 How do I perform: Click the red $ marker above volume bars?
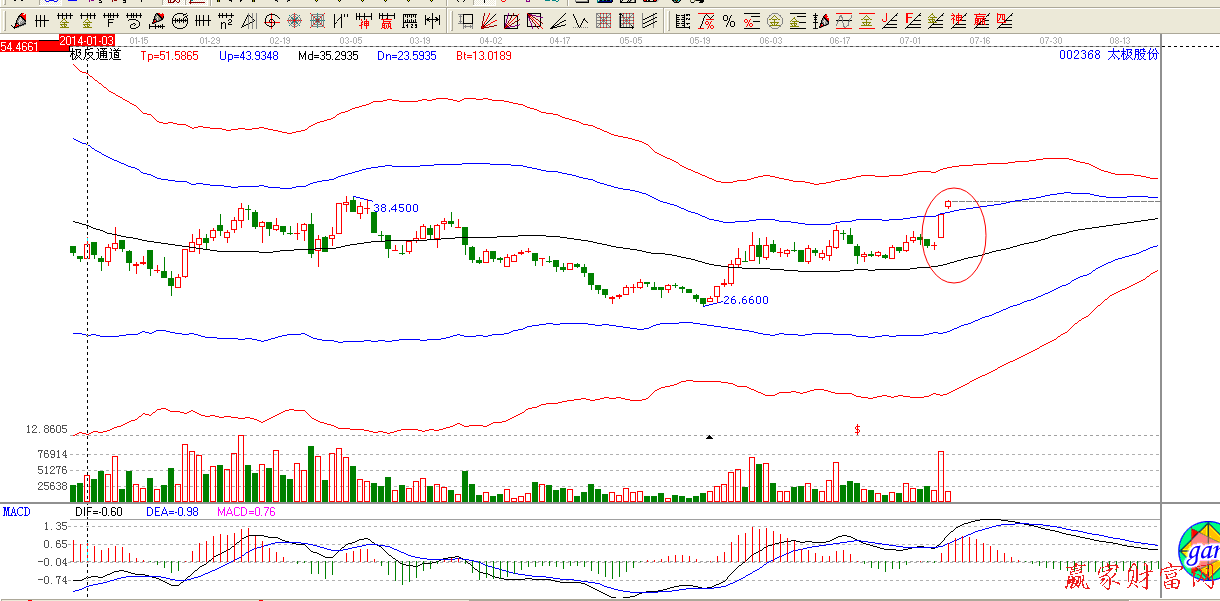[x=857, y=429]
